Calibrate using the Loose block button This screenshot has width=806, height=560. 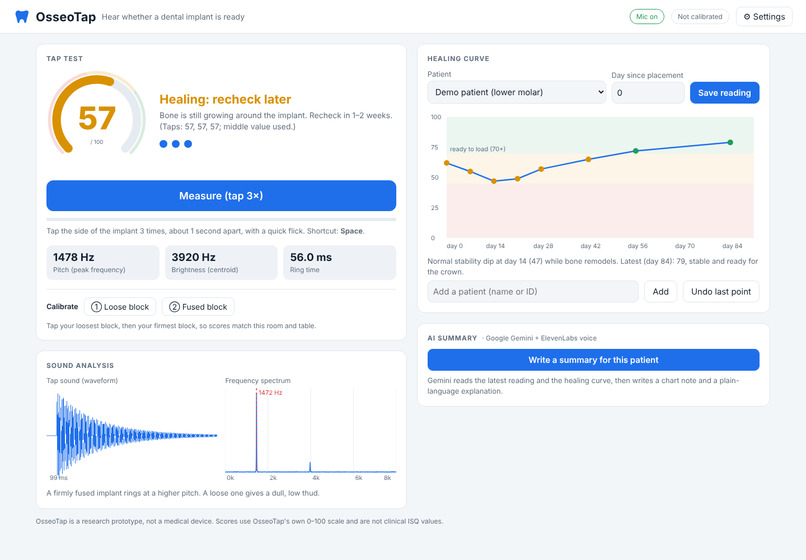(121, 306)
